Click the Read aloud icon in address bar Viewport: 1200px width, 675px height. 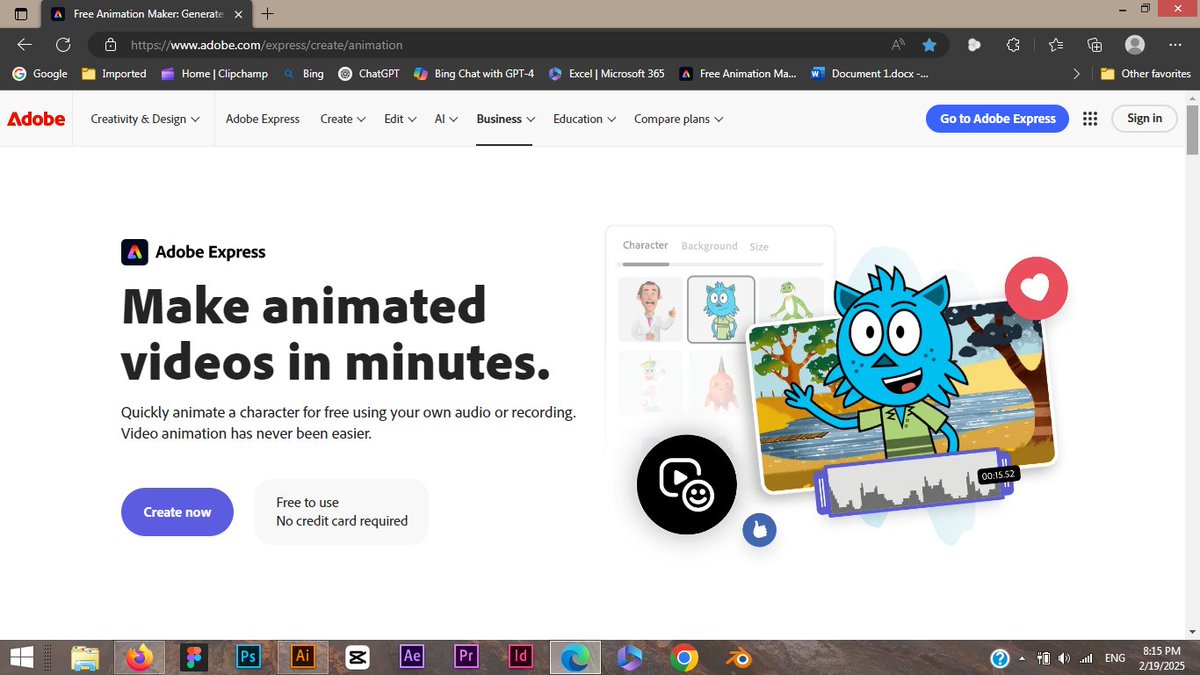click(898, 45)
